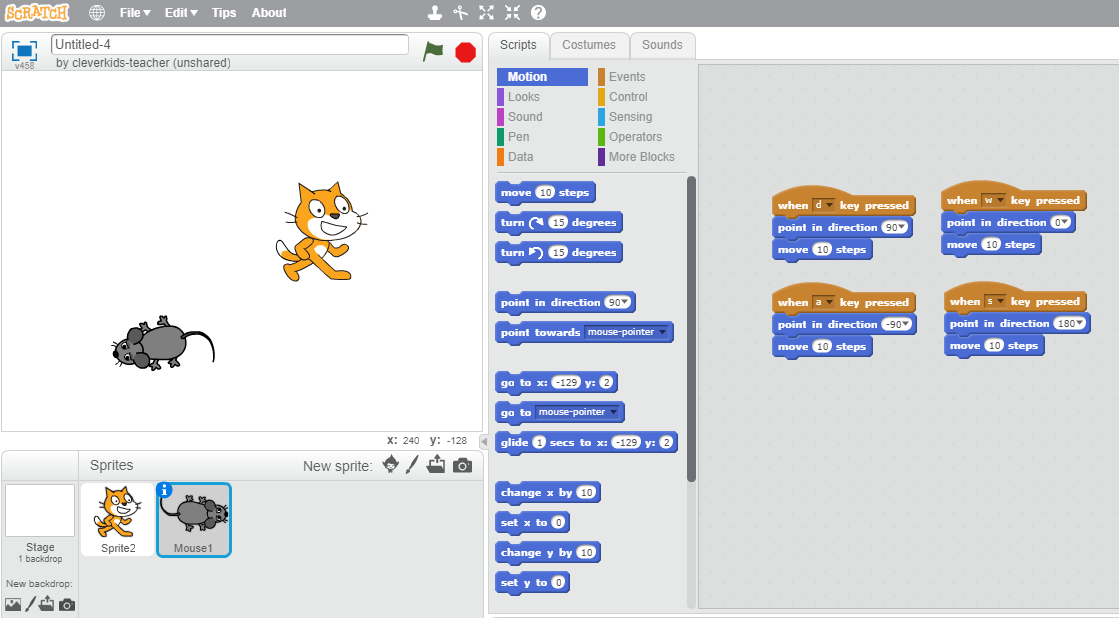Open direction dropdown in palette point block
Viewport: 1119px width, 618px height.
click(626, 303)
